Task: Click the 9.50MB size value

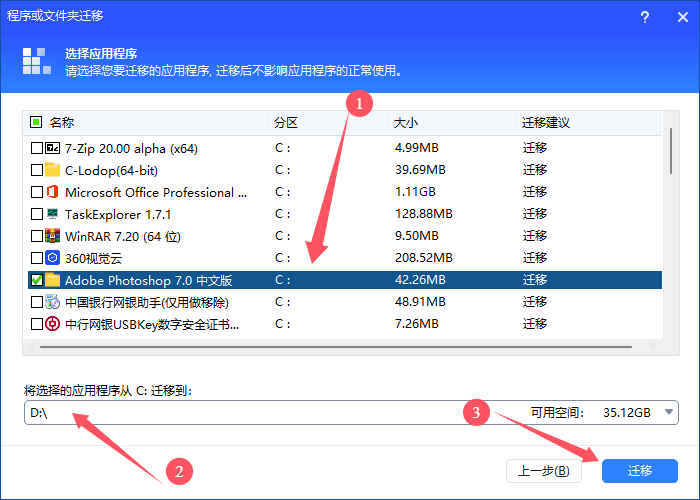Action: (x=417, y=235)
